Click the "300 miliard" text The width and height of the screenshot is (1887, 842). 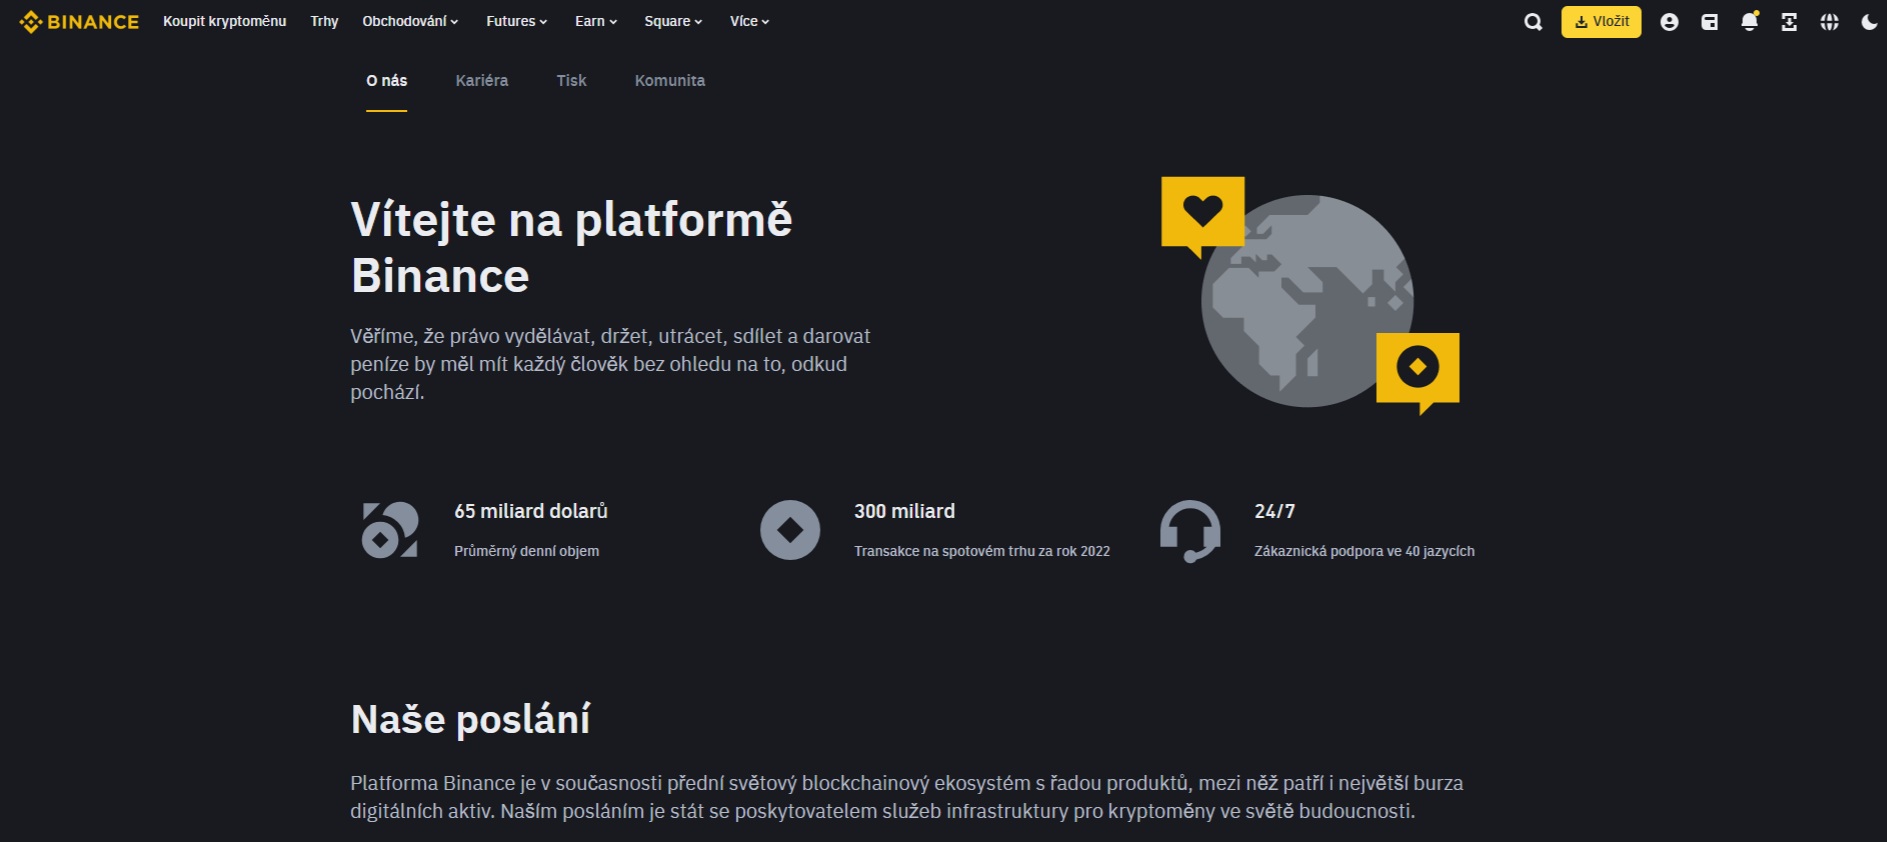[904, 511]
